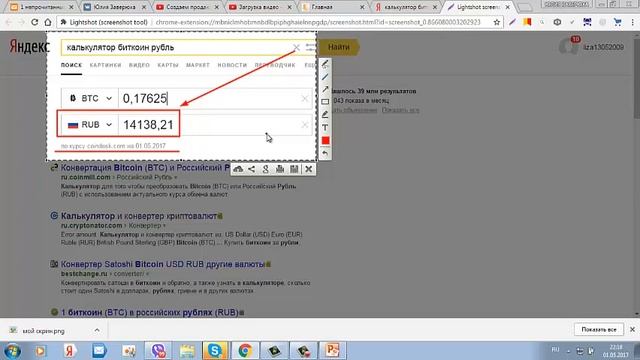Select the Lightshot Text tool
Viewport: 640px width, 360px height.
point(325,127)
